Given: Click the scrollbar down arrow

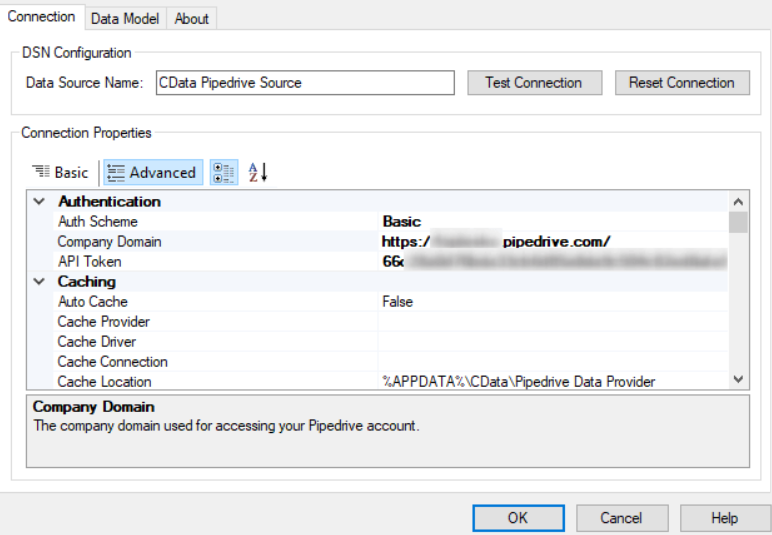Looking at the screenshot, I should coord(739,379).
